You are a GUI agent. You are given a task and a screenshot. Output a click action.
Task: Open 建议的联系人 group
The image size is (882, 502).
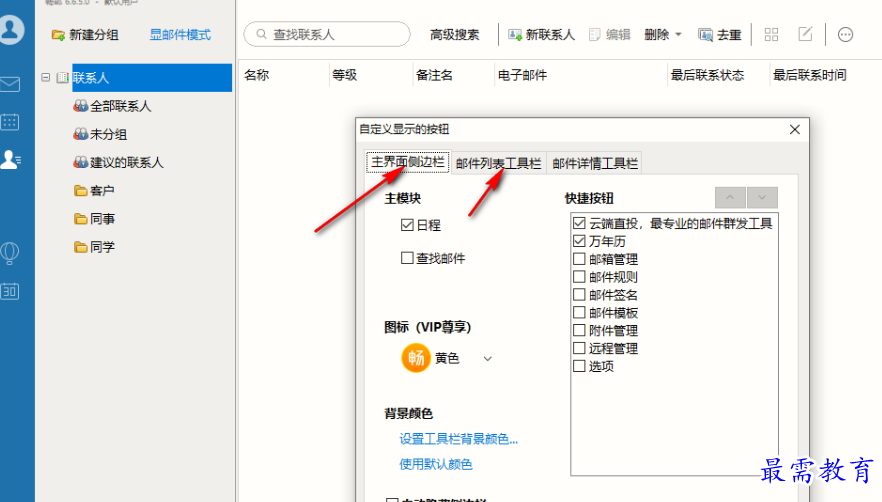[118, 162]
